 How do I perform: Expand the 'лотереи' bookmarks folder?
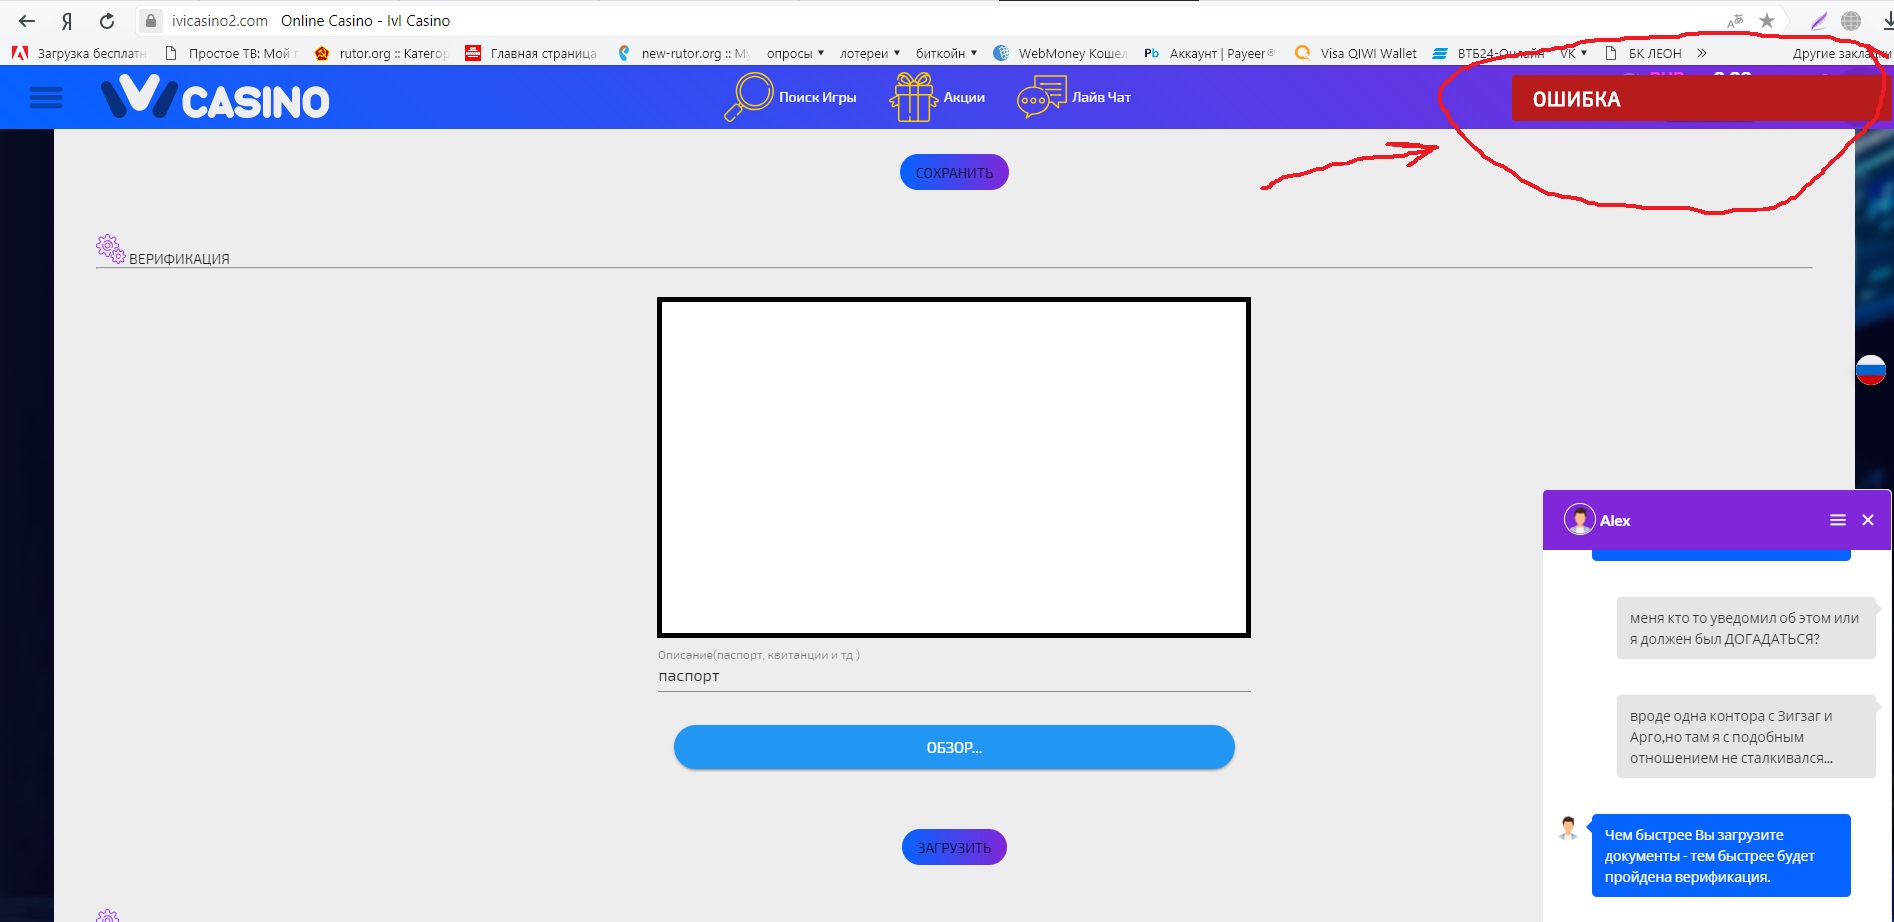coord(870,53)
